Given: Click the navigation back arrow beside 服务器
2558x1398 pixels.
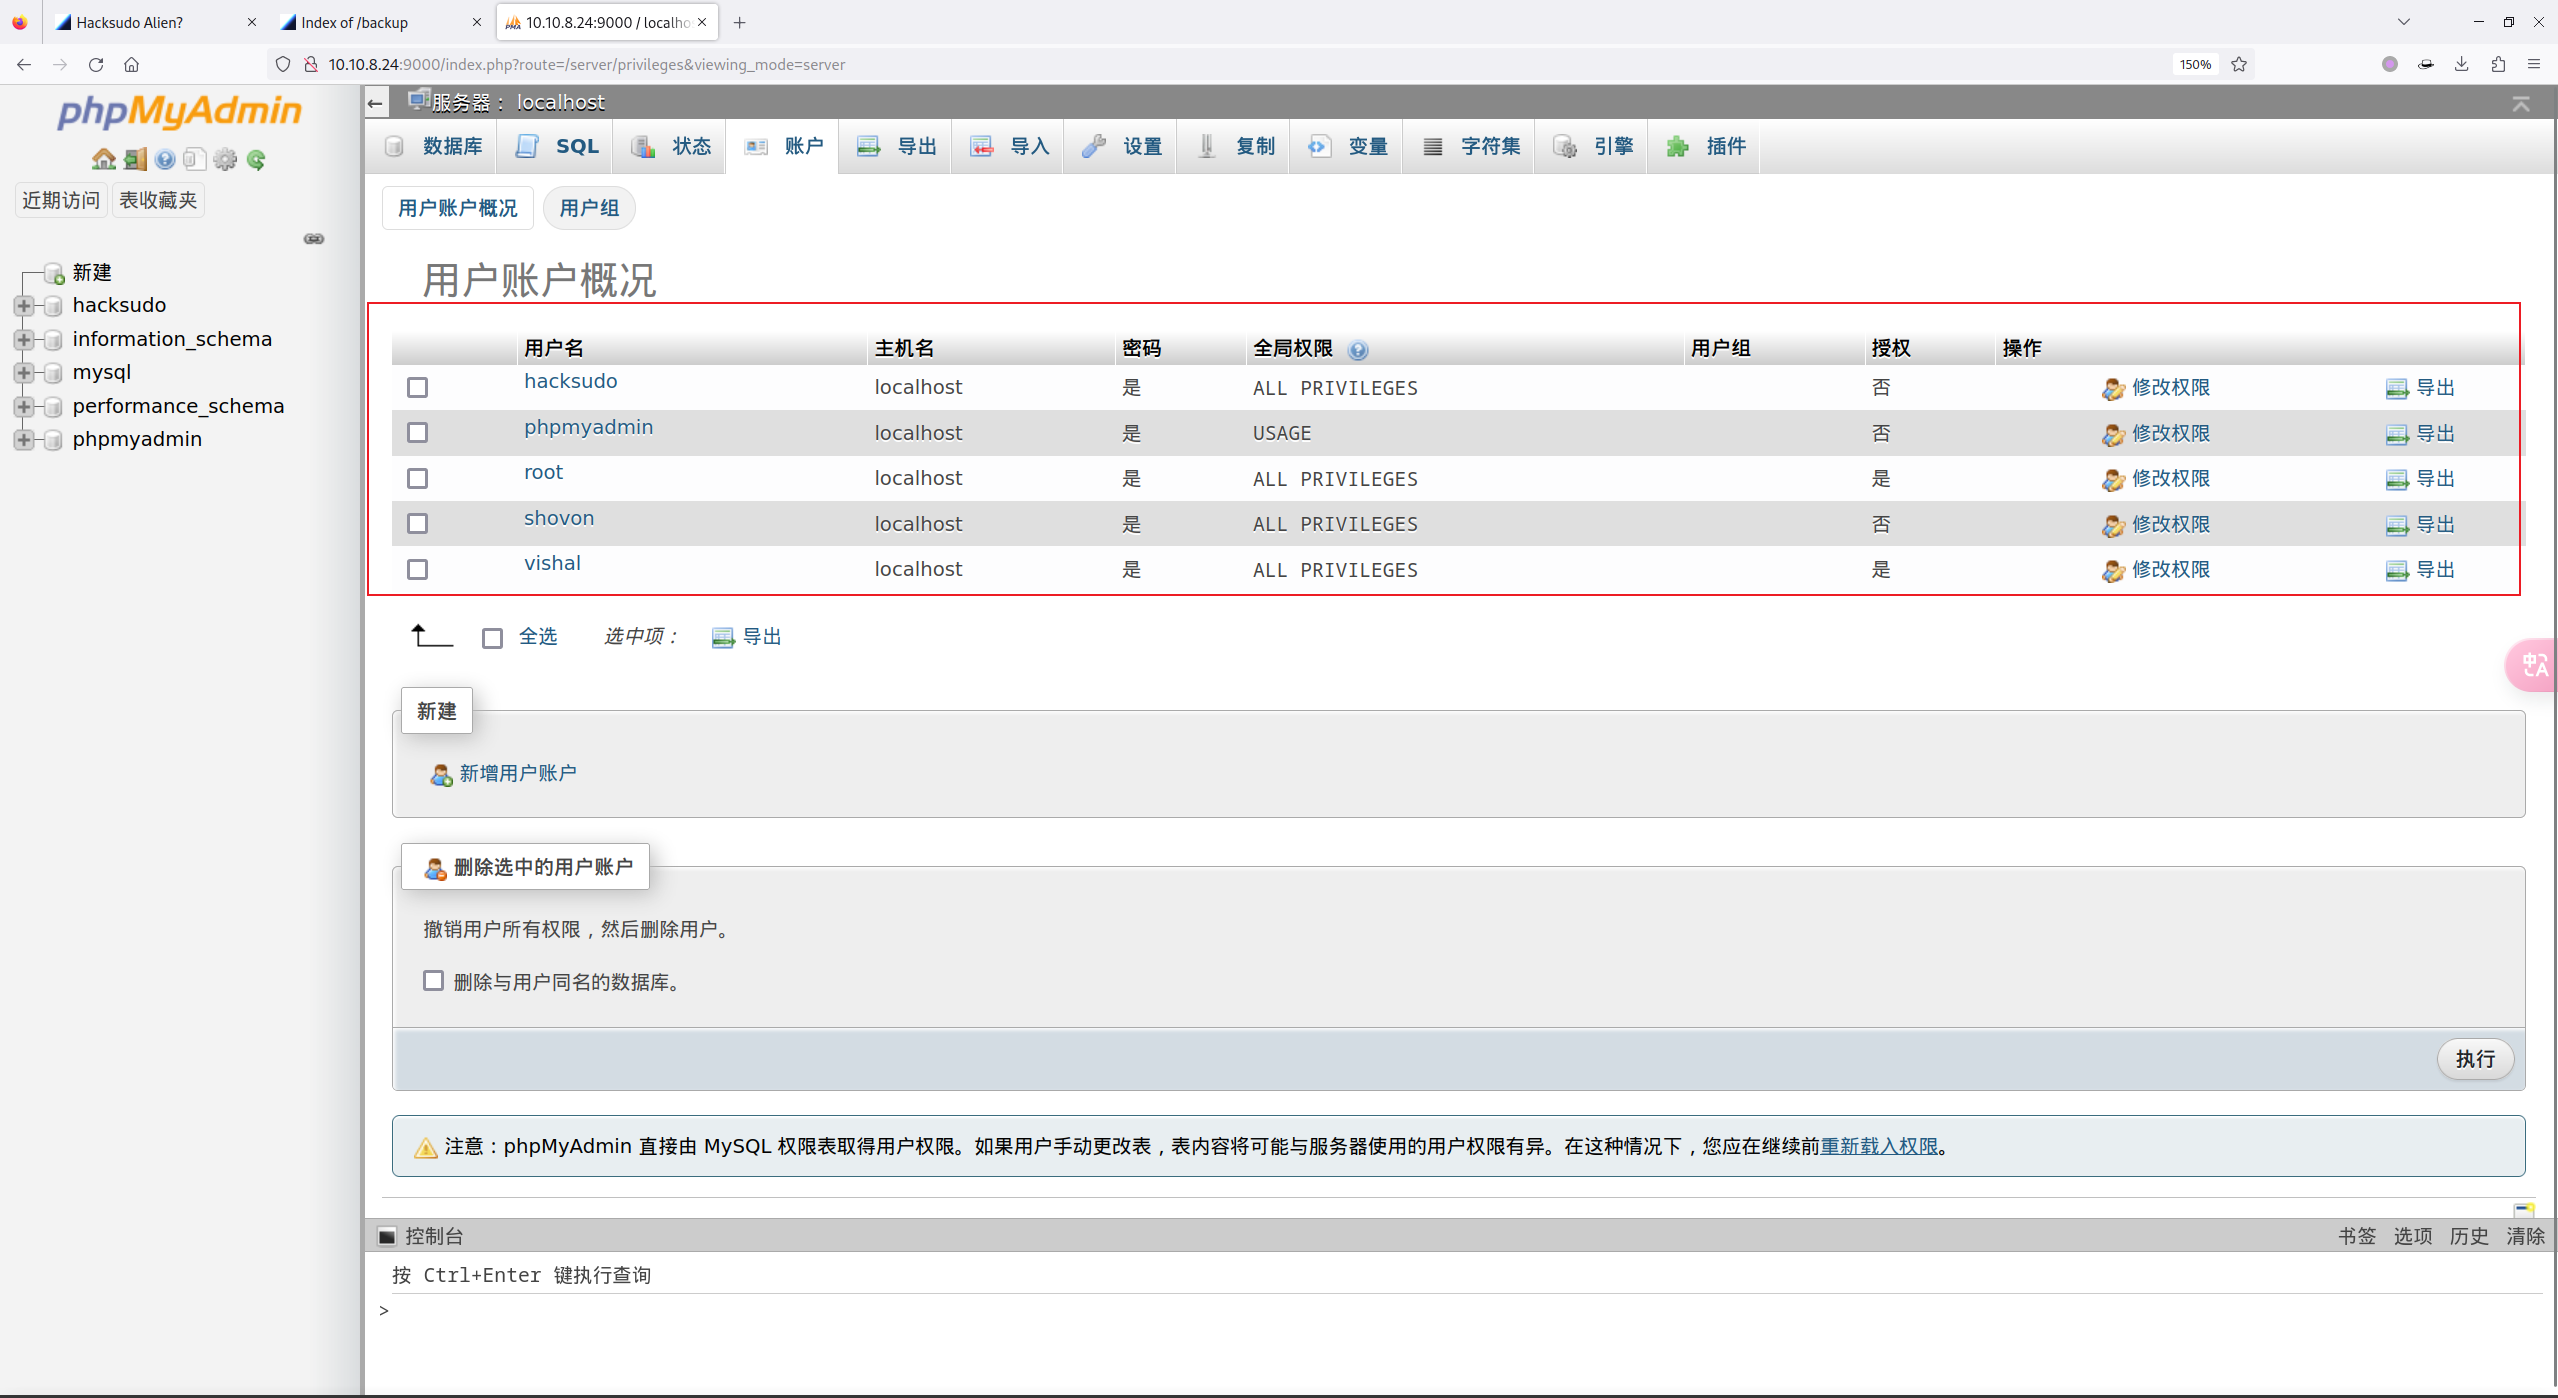Looking at the screenshot, I should click(375, 103).
